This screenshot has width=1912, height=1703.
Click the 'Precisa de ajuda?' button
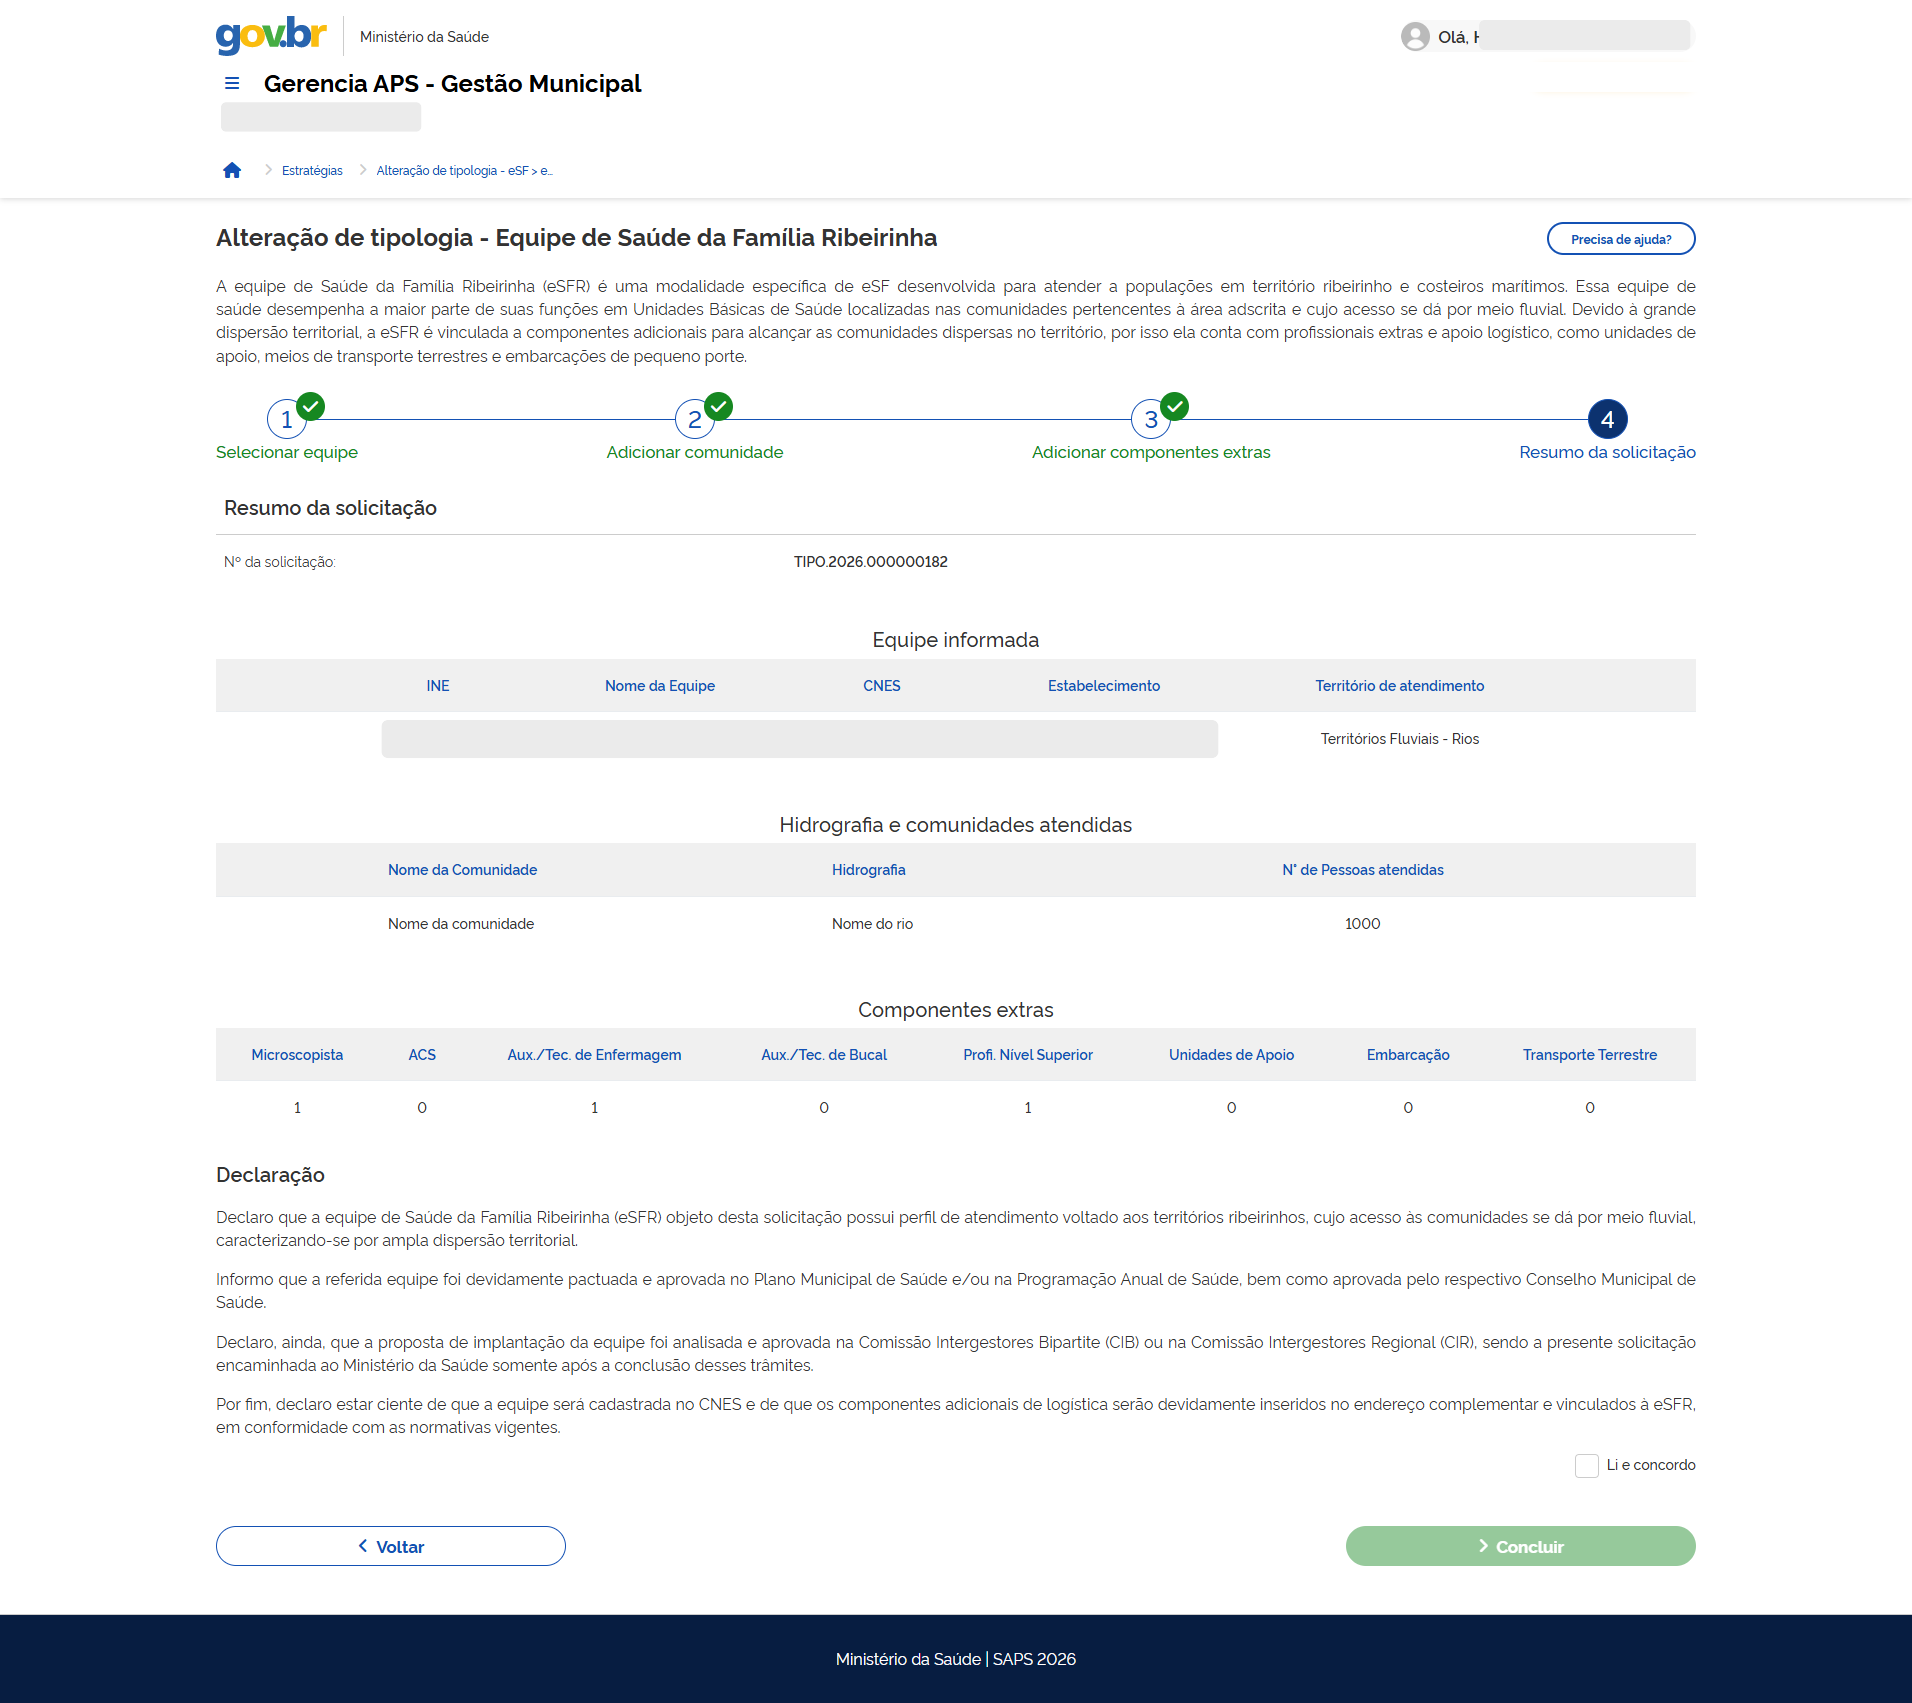coord(1620,239)
